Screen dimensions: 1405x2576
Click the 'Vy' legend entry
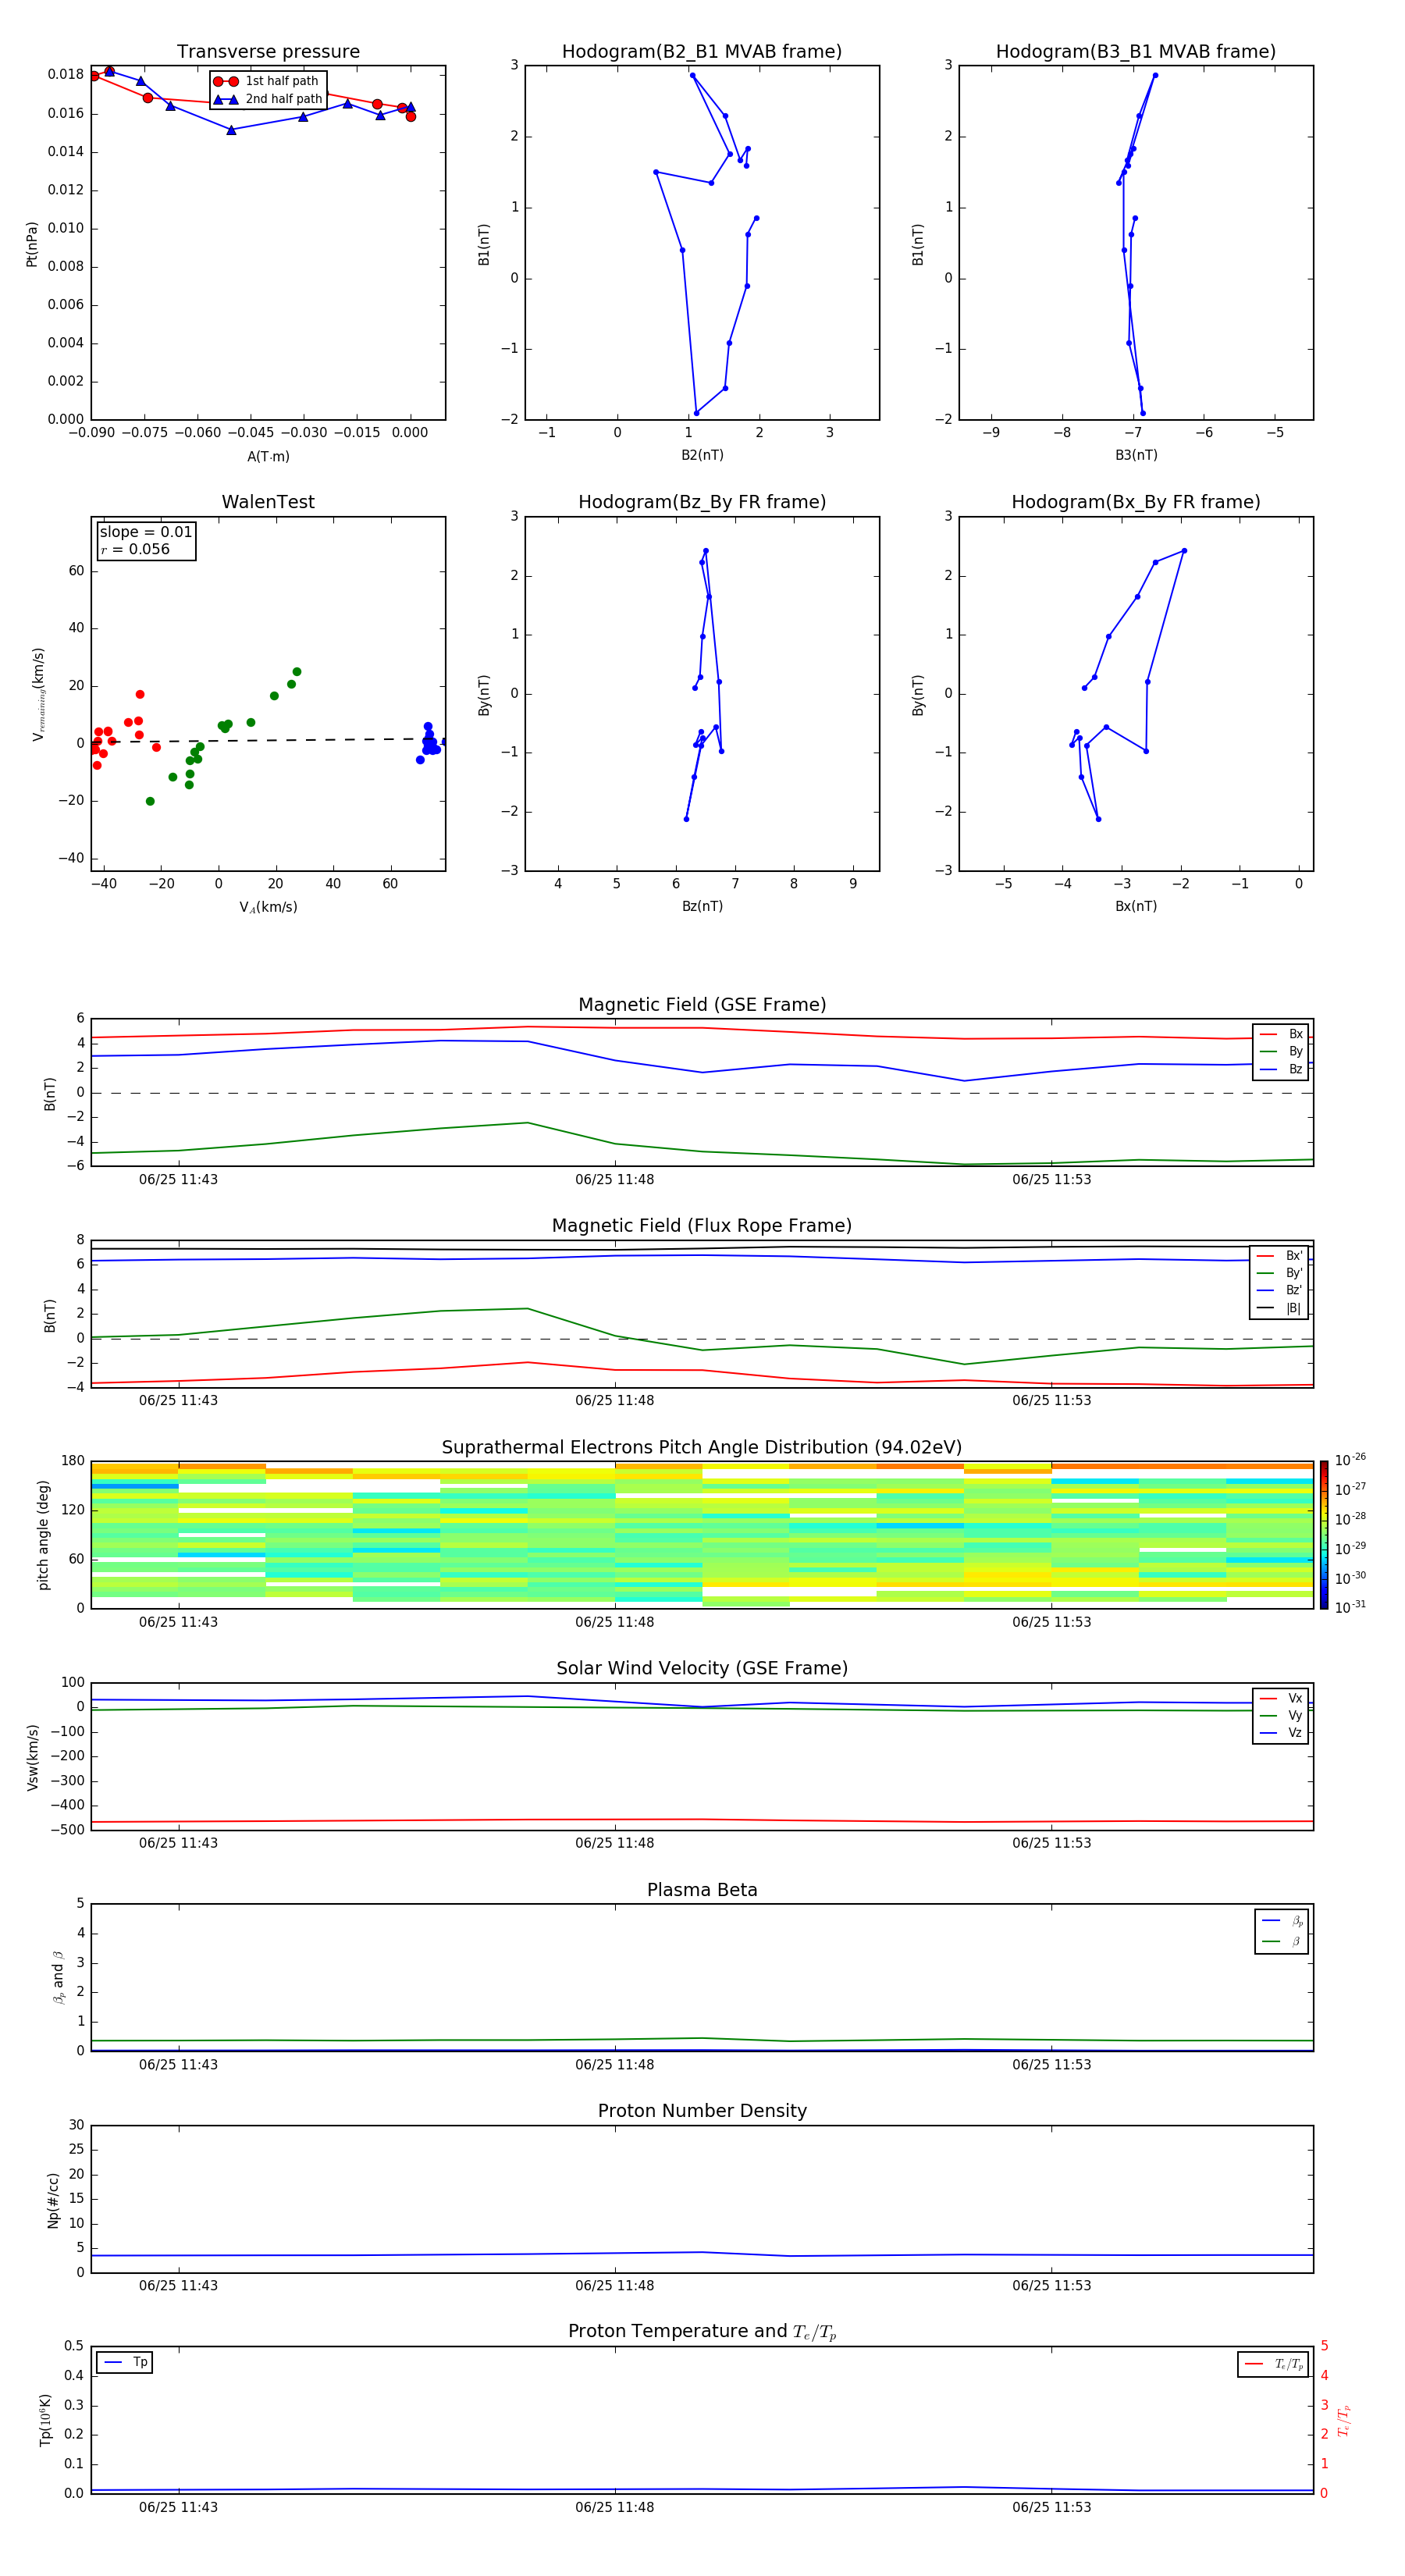pos(1281,1716)
